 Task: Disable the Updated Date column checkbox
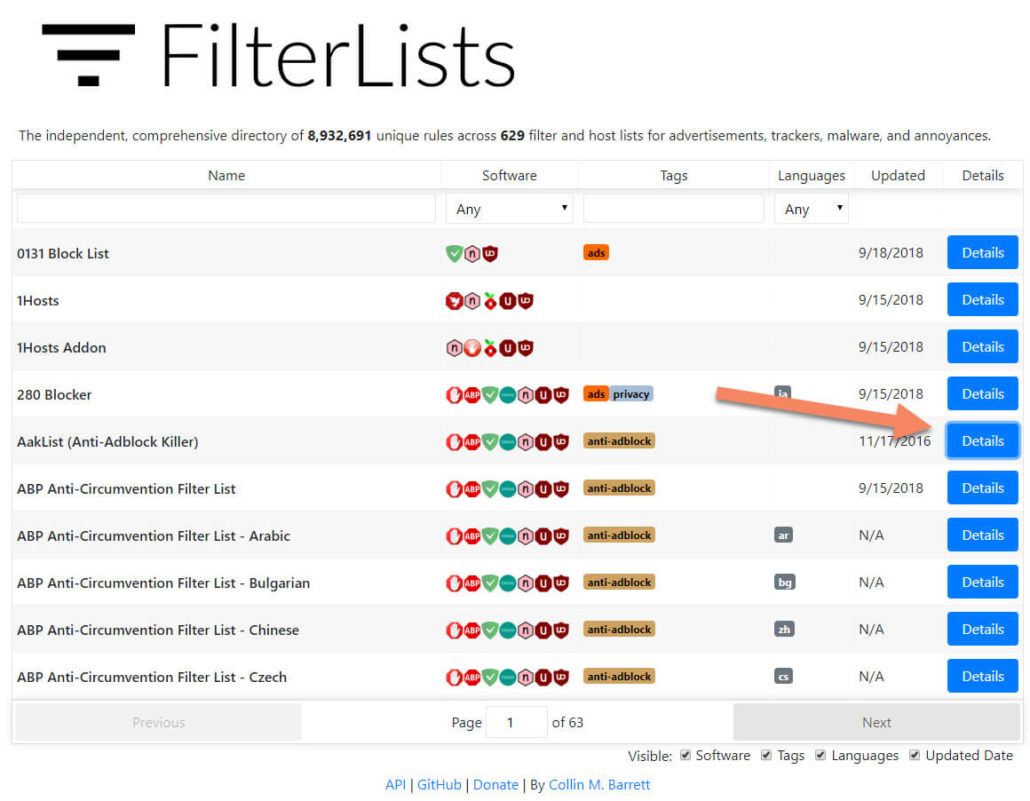click(915, 755)
